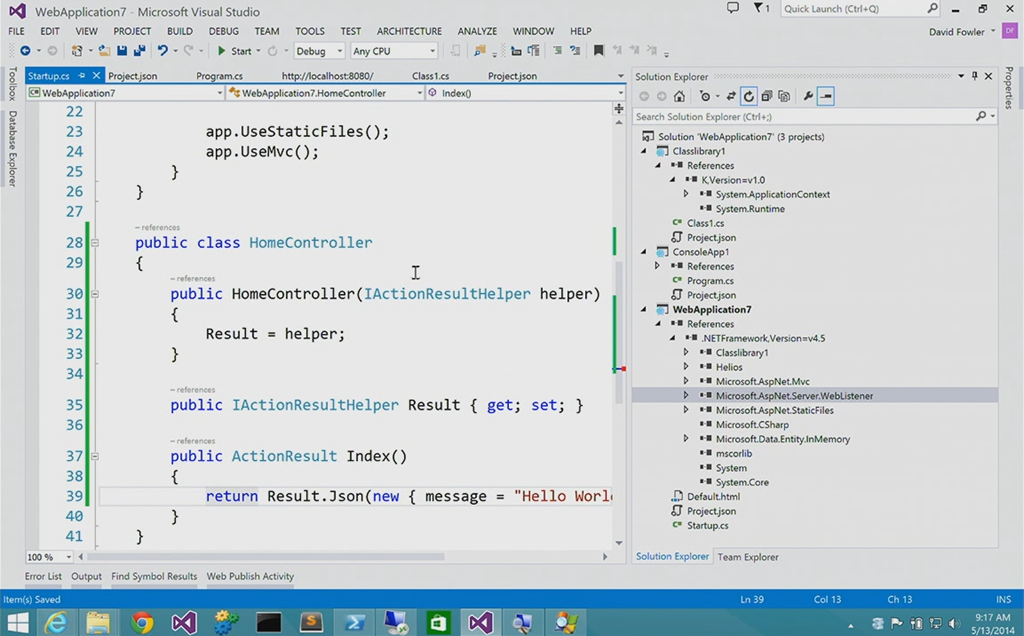Expand the System.ApplicationContext reference
The width and height of the screenshot is (1024, 636).
click(x=686, y=194)
